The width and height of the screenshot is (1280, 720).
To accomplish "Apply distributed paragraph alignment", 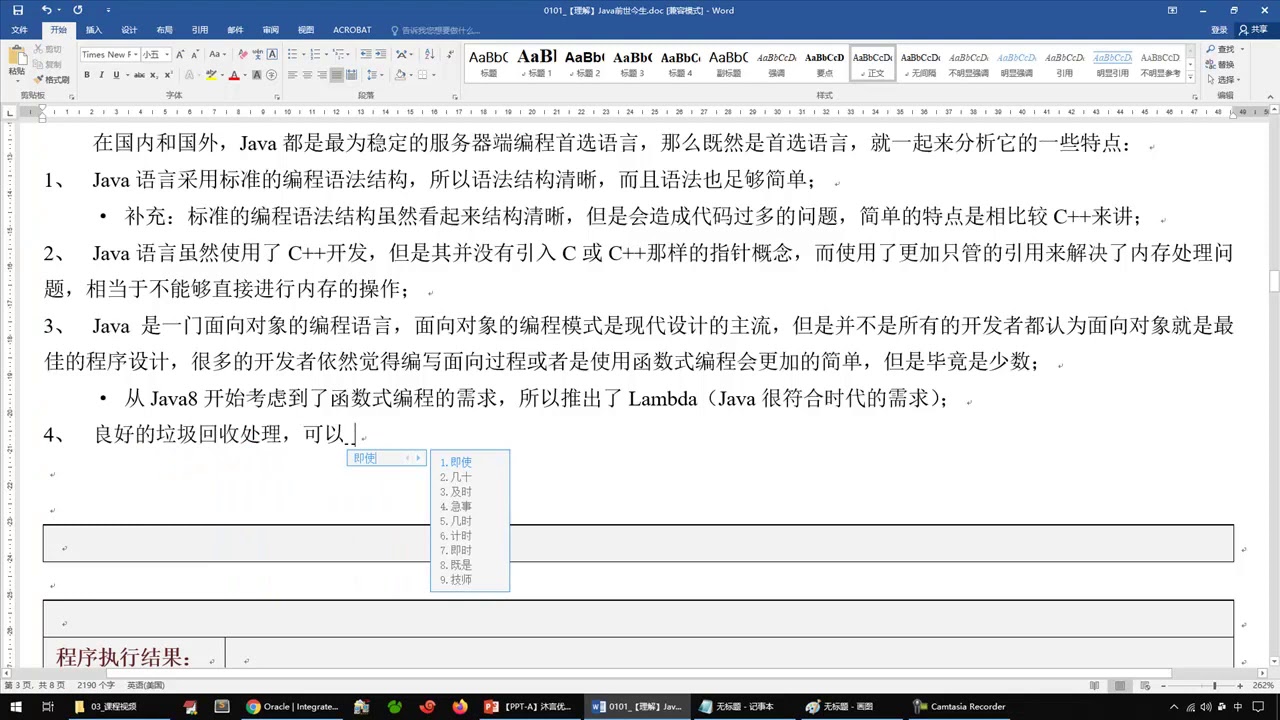I will [x=351, y=75].
